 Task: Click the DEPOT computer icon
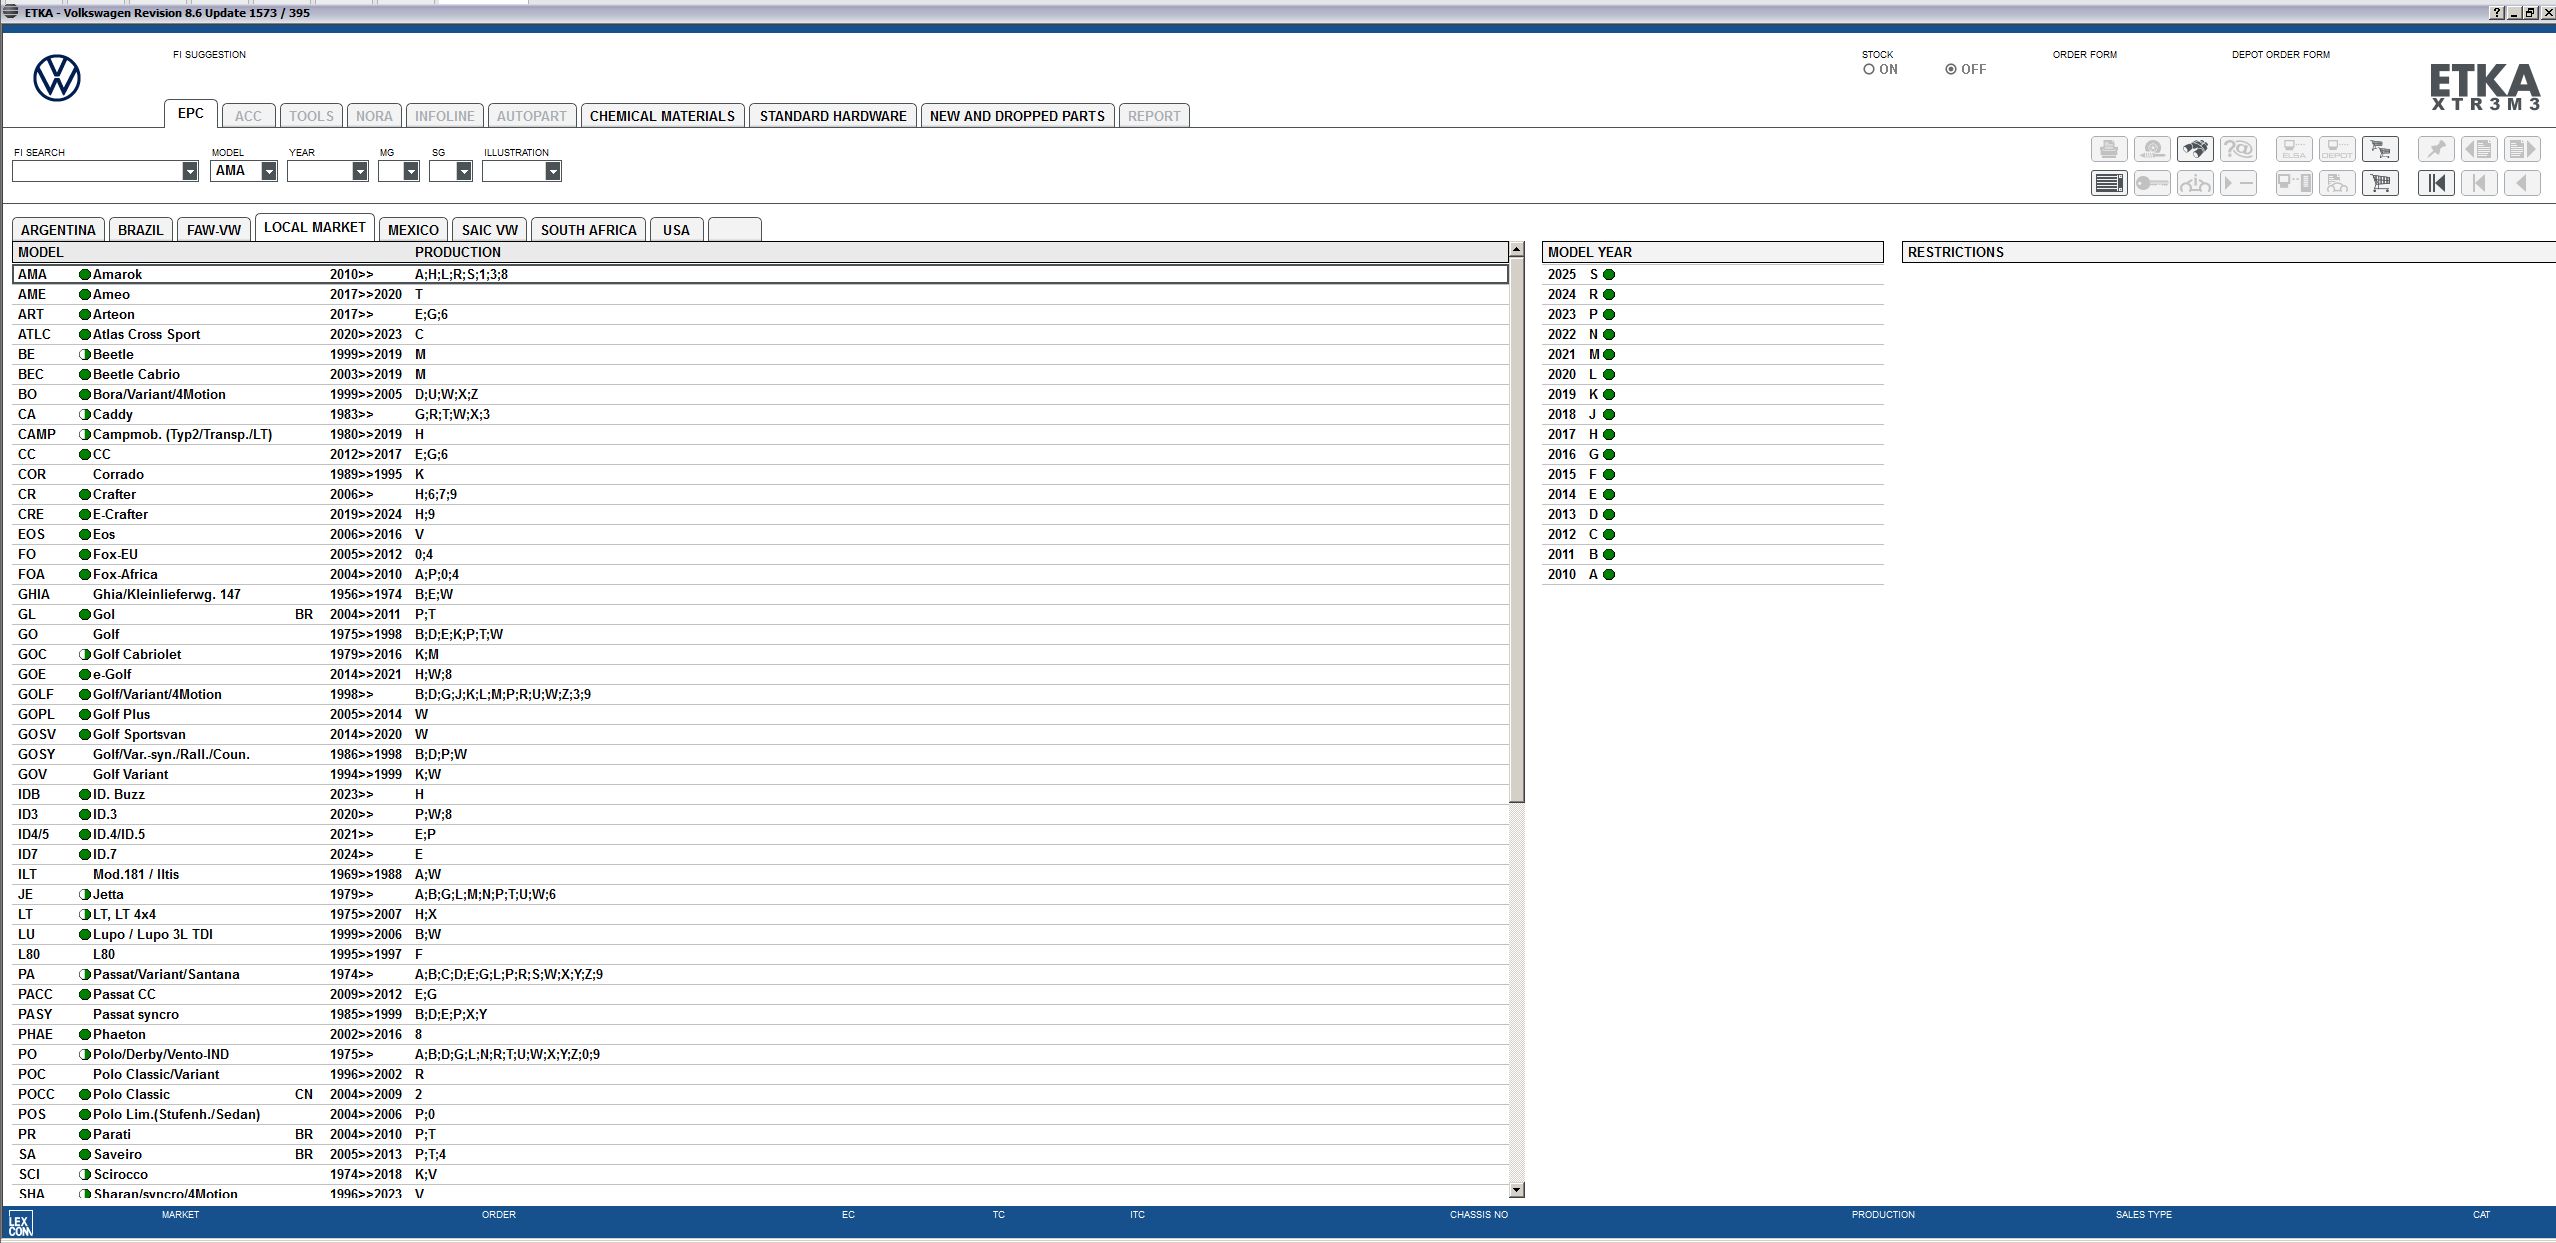coord(2337,149)
